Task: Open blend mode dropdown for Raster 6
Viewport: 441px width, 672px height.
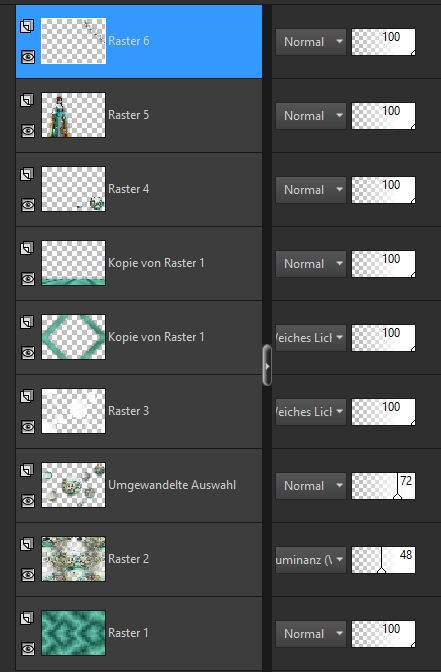Action: 311,42
